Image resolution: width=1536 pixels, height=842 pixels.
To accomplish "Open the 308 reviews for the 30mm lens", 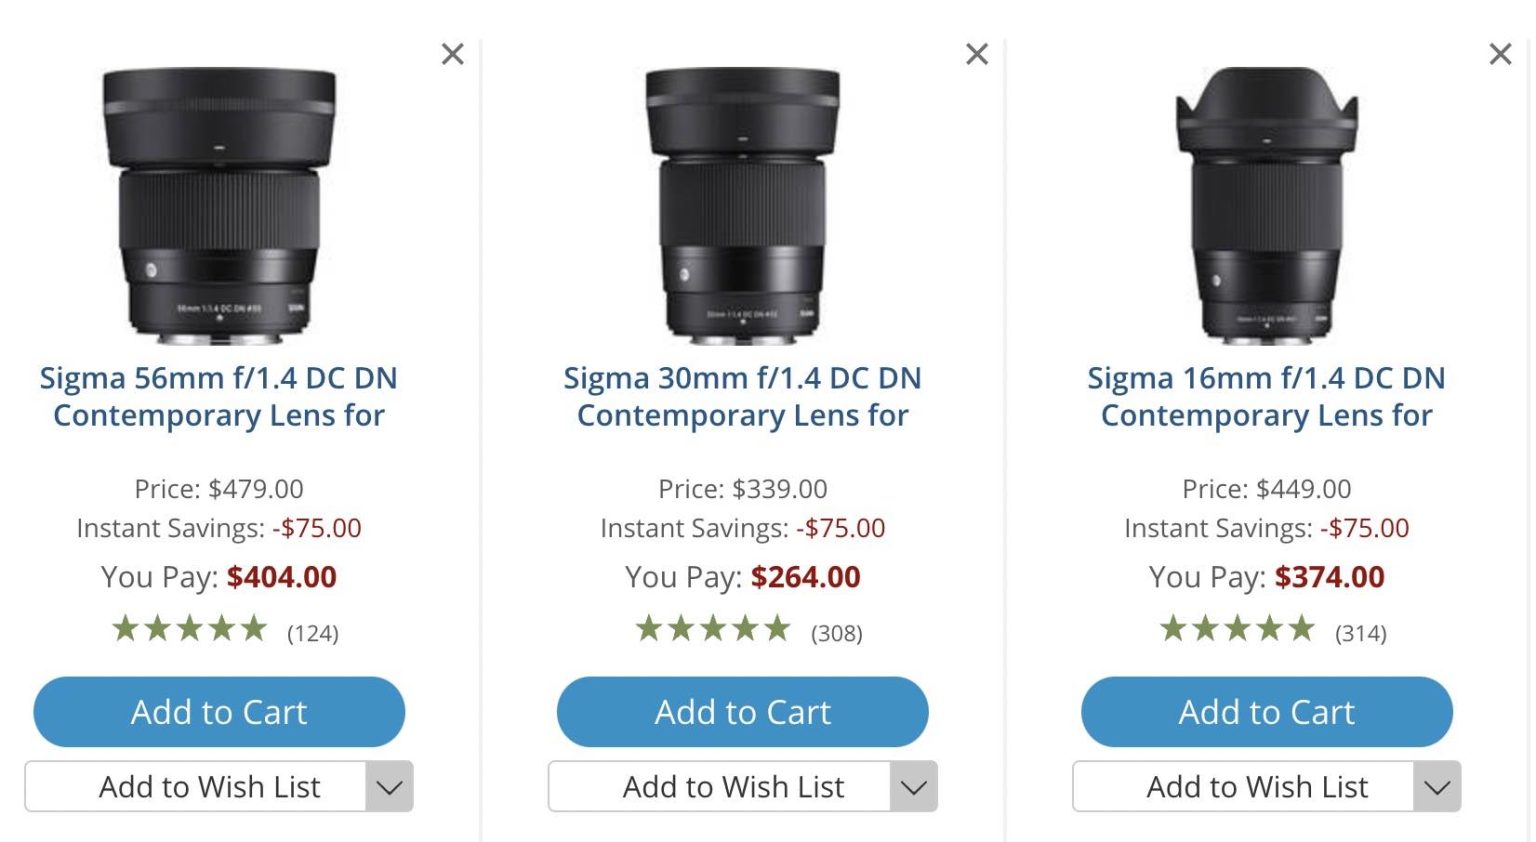I will coord(837,631).
